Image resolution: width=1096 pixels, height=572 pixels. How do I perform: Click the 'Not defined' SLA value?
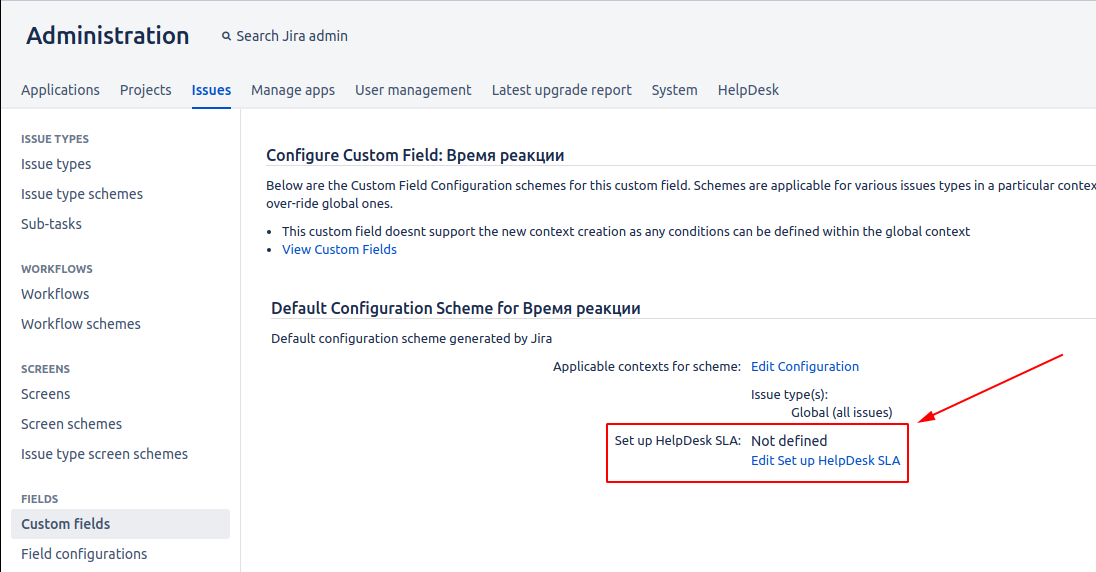pos(789,441)
